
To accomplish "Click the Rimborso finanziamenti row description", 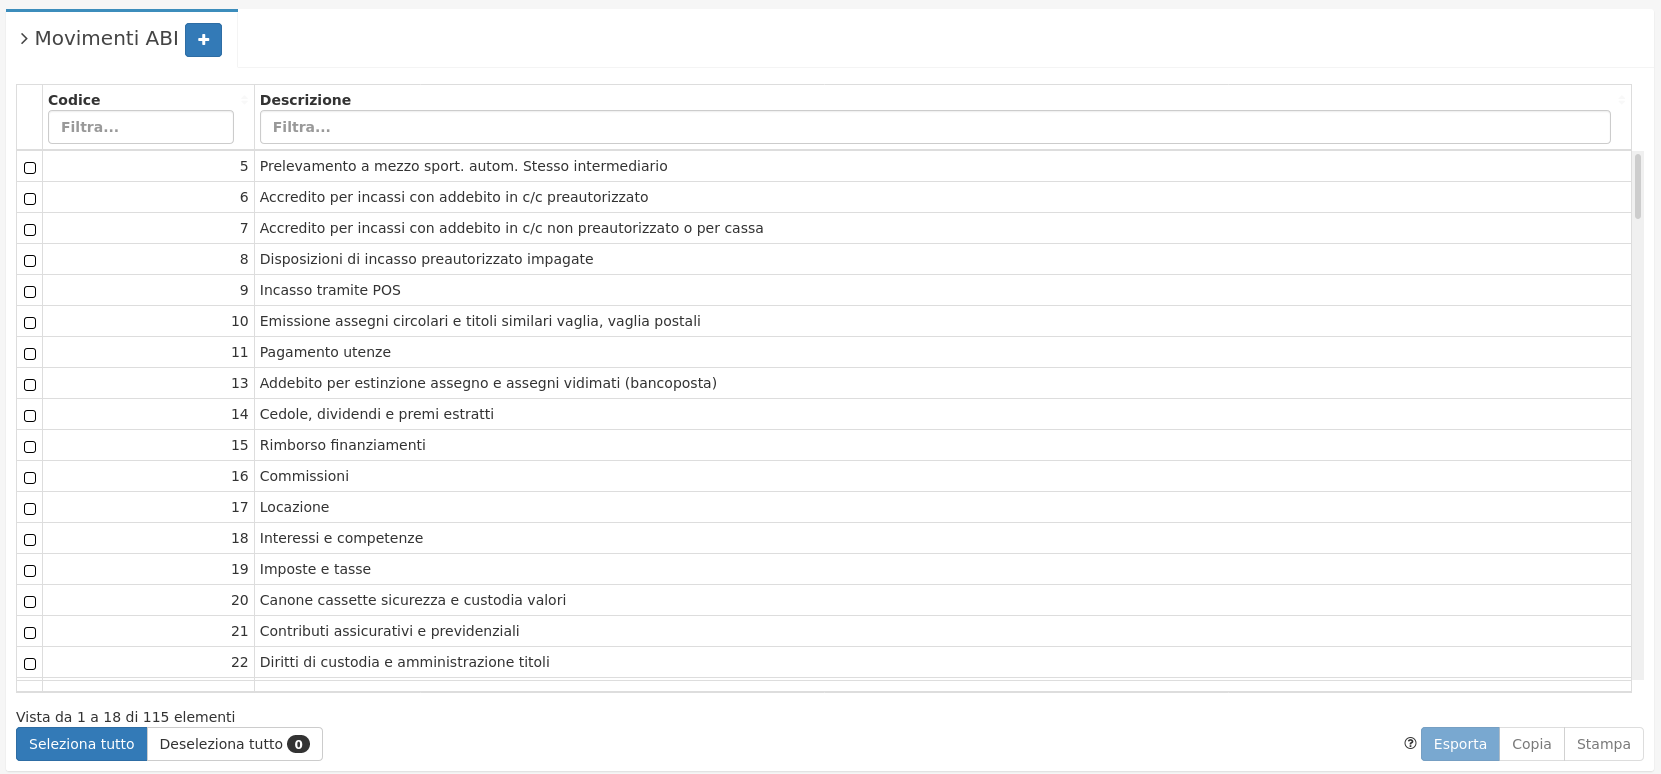I will click(342, 445).
